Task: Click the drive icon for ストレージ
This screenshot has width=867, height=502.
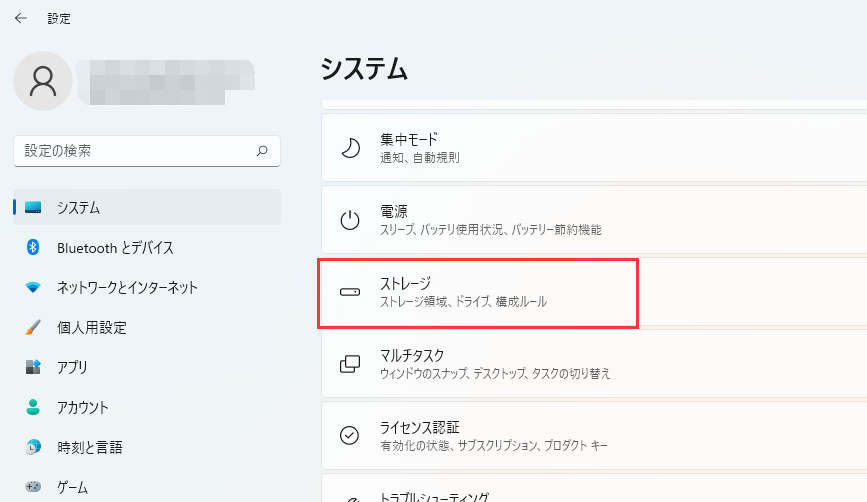Action: tap(350, 292)
